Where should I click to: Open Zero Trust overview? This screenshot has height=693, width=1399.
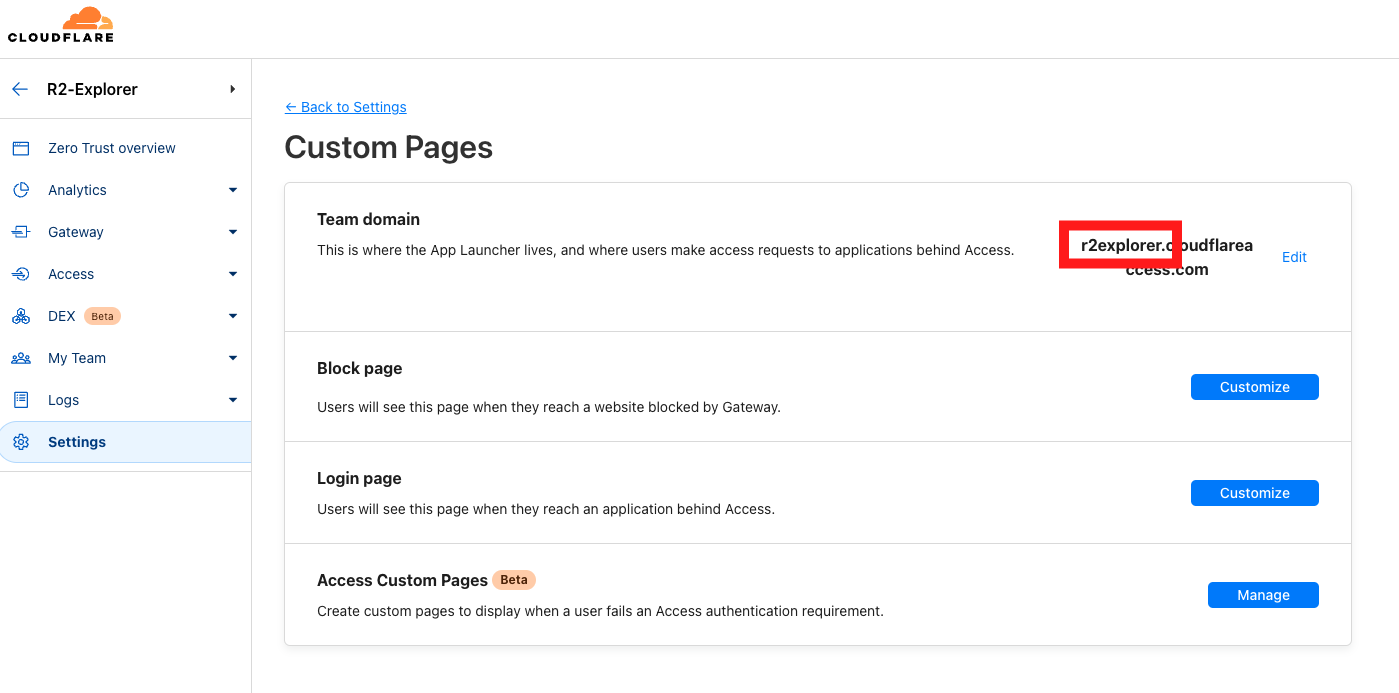112,148
